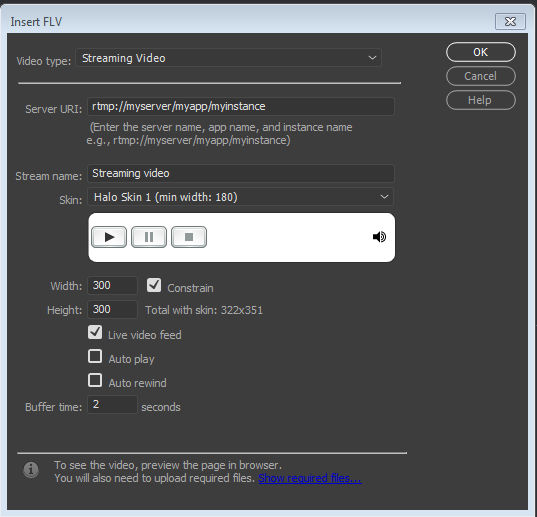Click the Buffer time field
Screen dimensions: 537x517
coord(112,404)
